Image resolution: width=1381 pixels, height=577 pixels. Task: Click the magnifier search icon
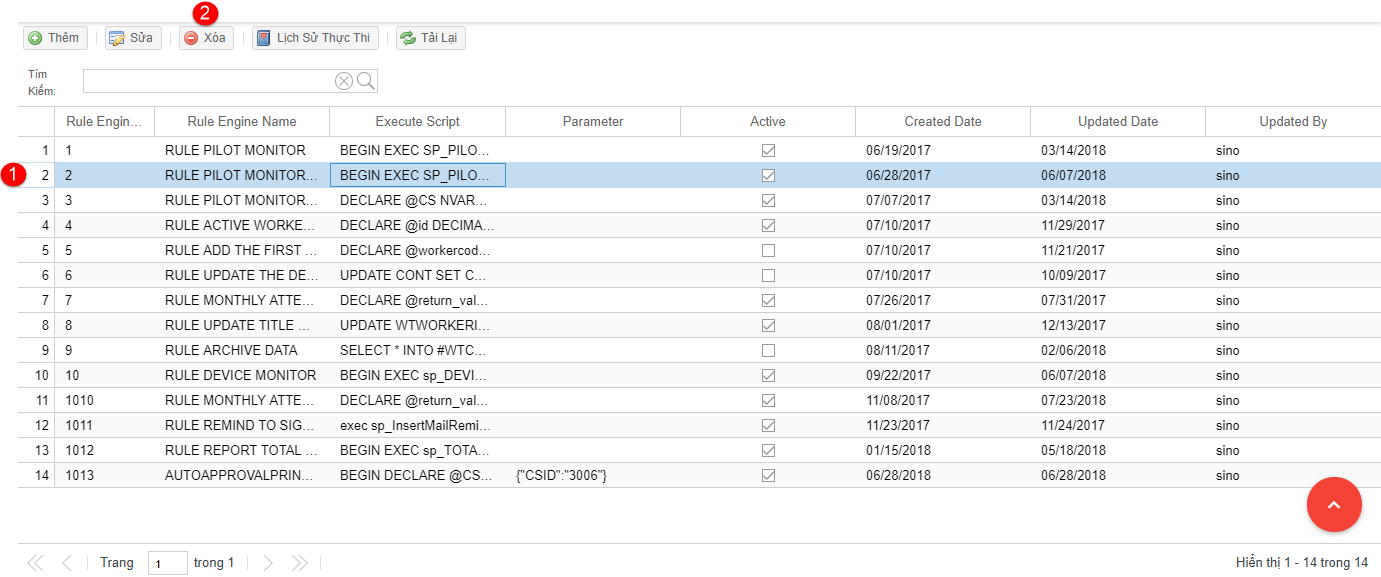(x=366, y=81)
